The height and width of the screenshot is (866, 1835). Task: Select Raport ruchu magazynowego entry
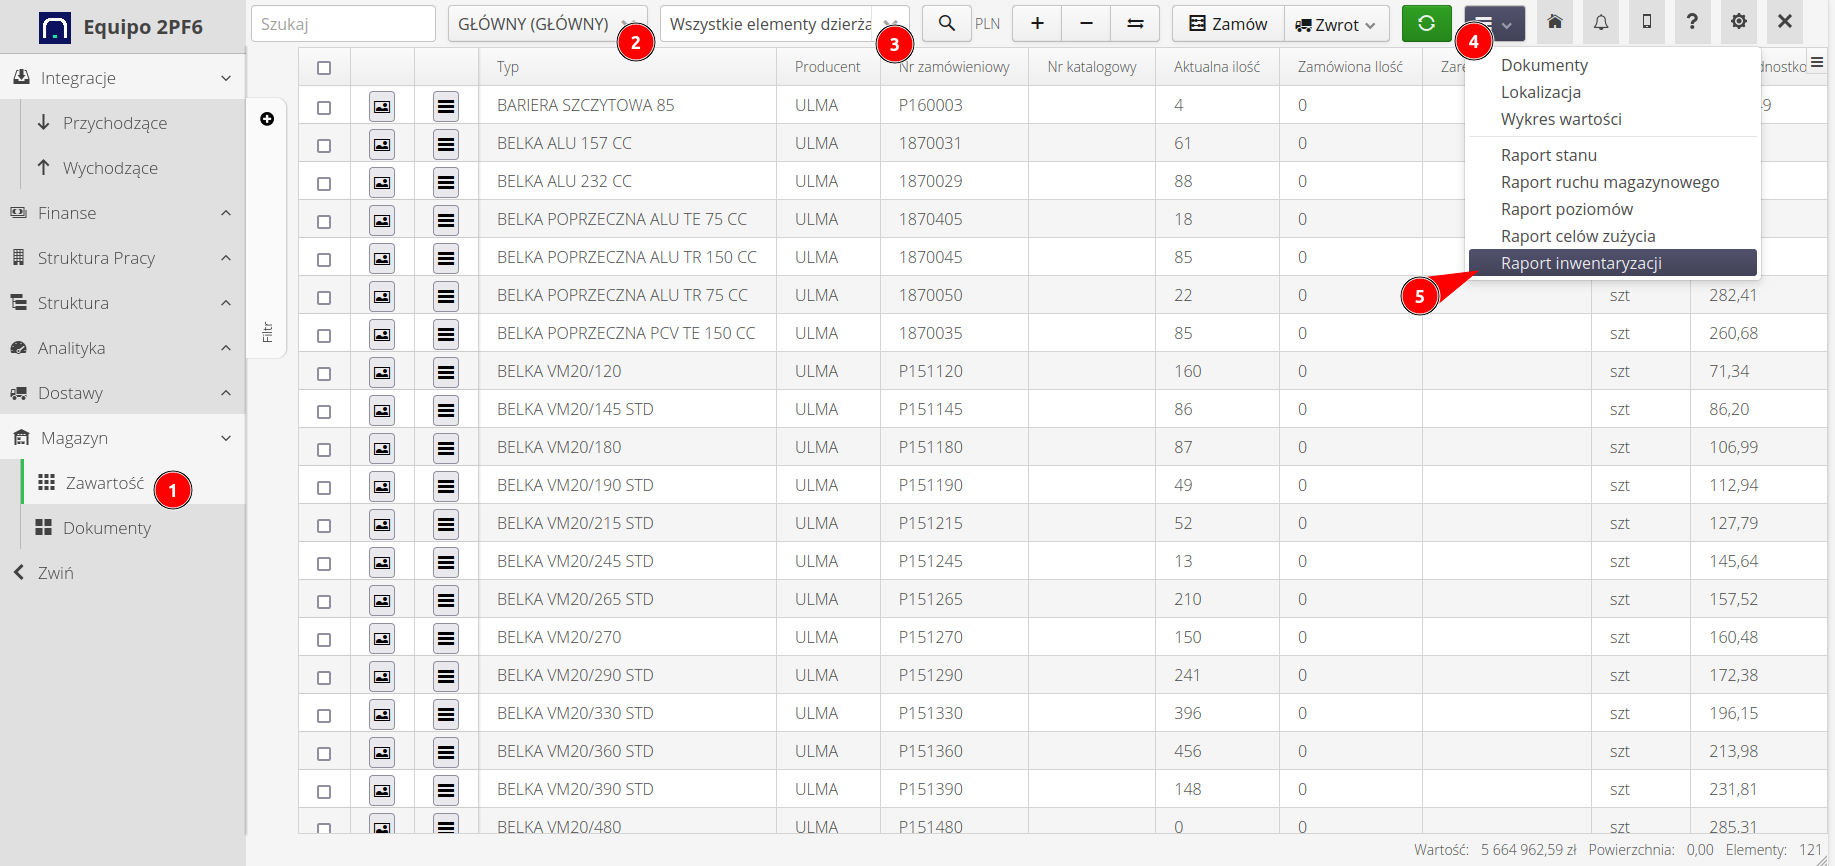(1612, 182)
